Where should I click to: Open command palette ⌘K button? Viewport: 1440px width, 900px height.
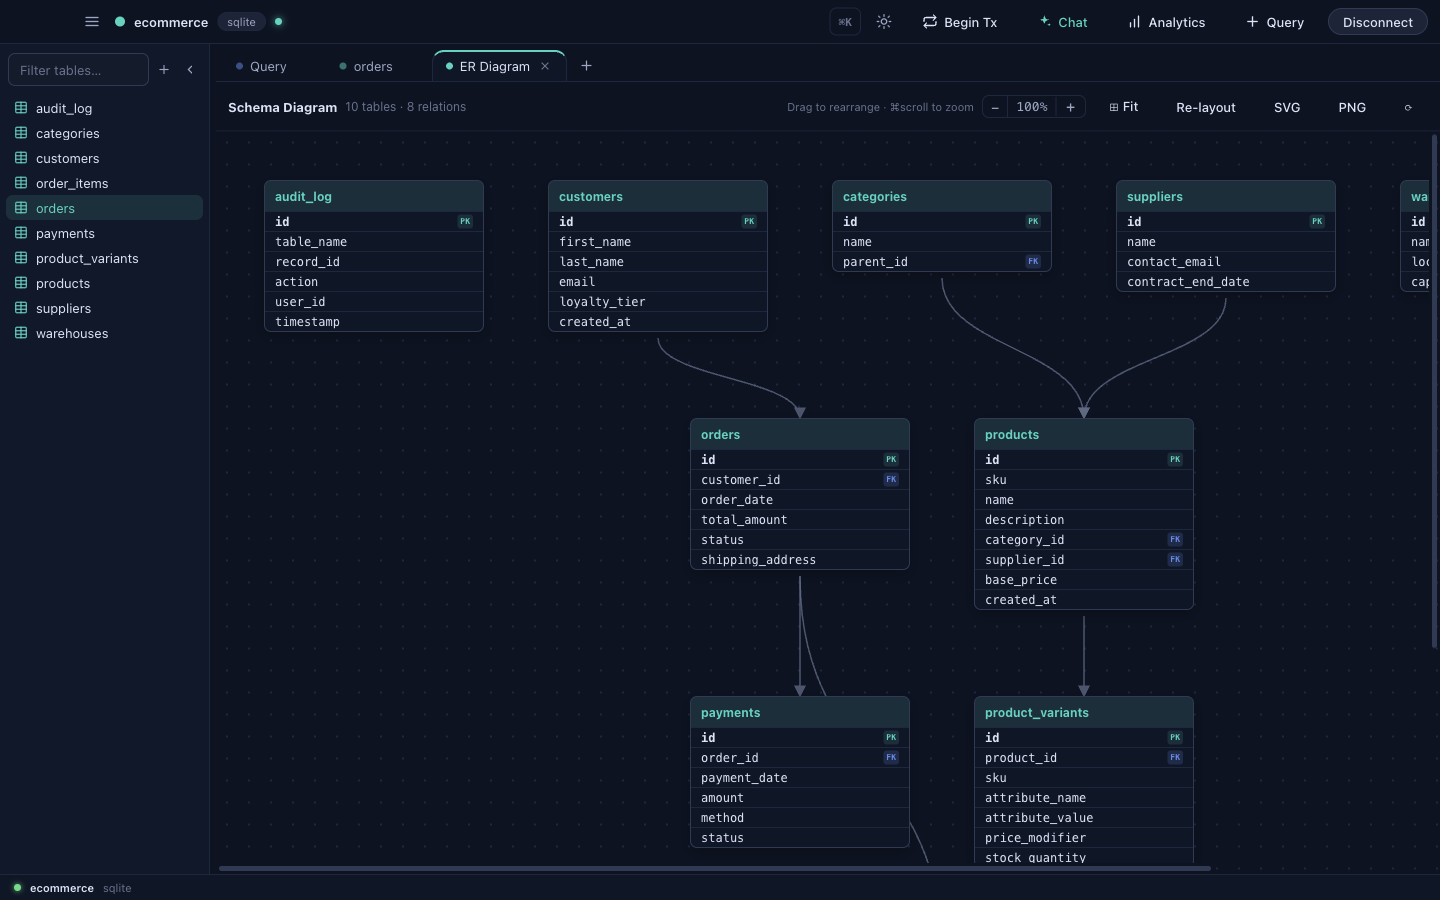coord(845,22)
